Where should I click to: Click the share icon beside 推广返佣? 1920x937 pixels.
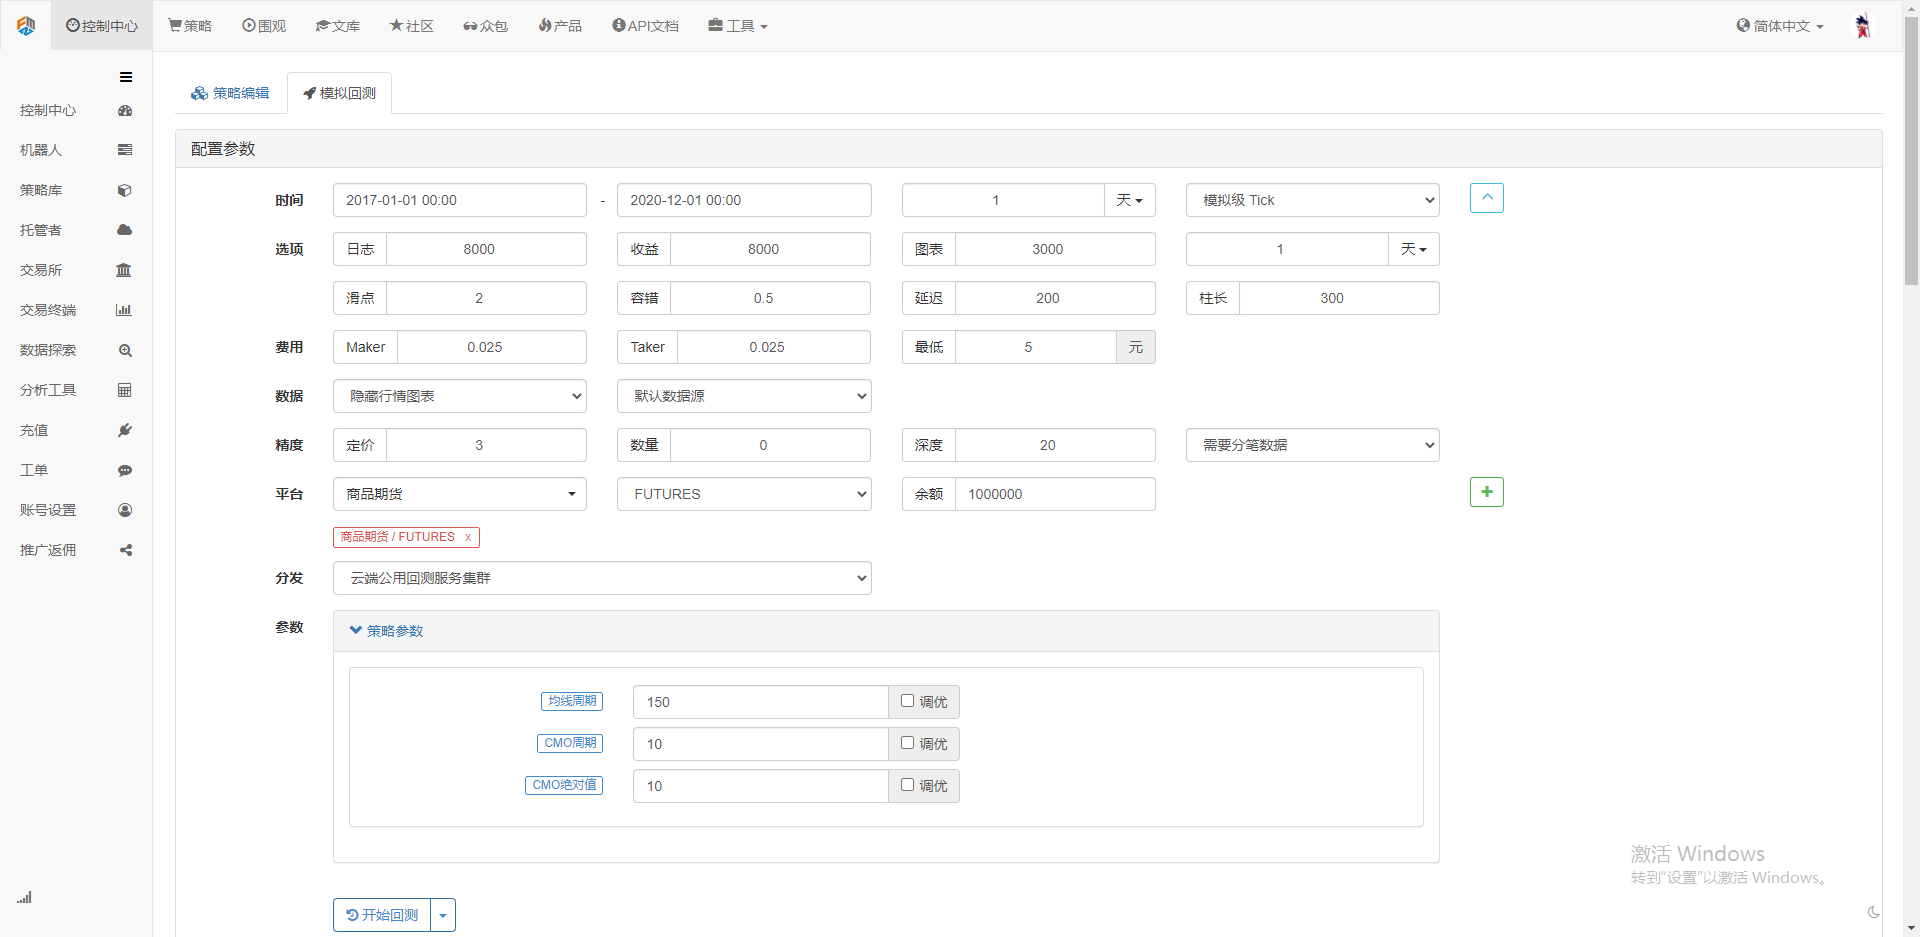pyautogui.click(x=126, y=550)
